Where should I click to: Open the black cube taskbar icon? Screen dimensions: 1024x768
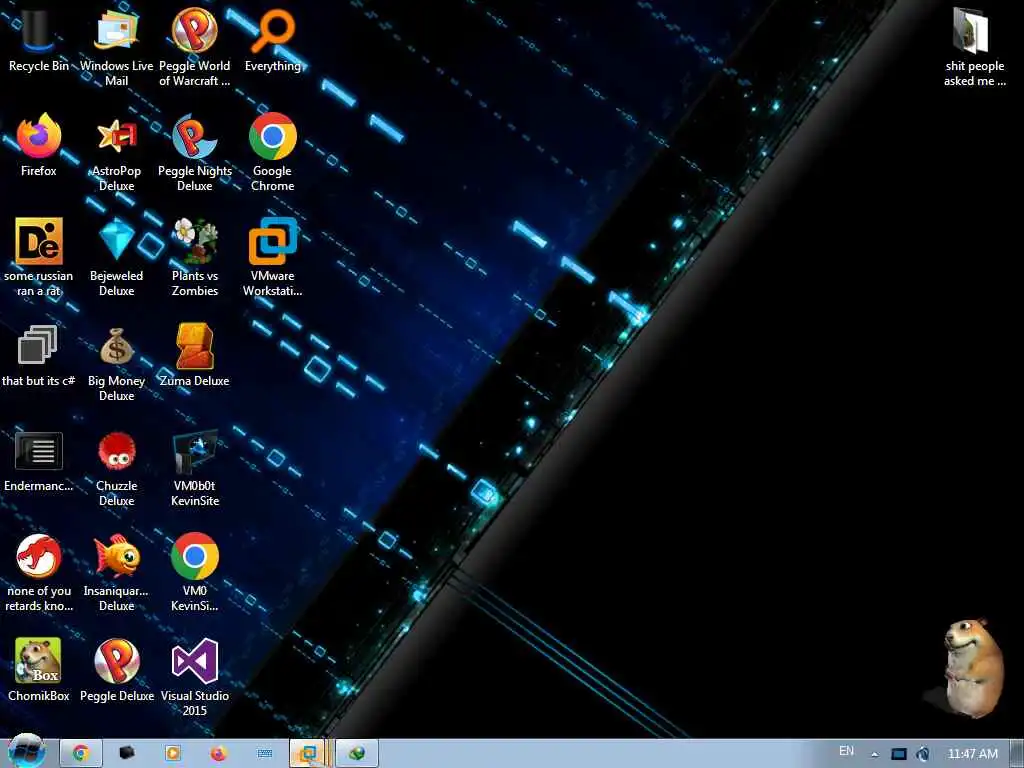coord(127,754)
